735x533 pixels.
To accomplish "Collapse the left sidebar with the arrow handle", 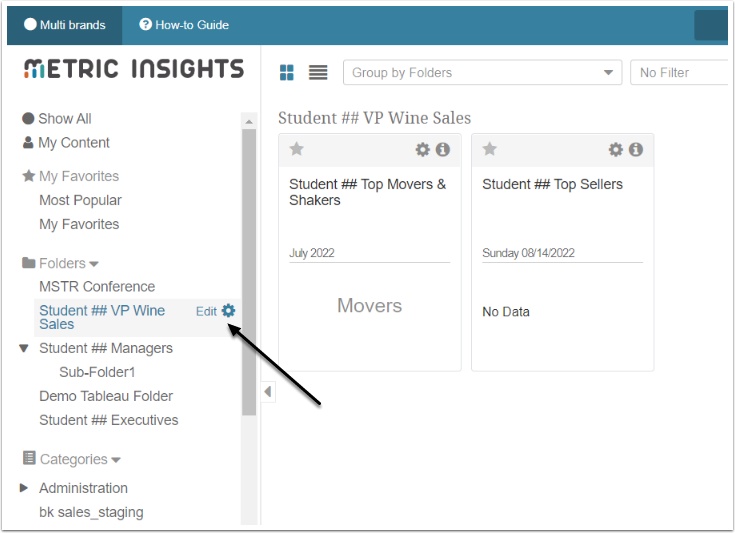I will point(267,391).
